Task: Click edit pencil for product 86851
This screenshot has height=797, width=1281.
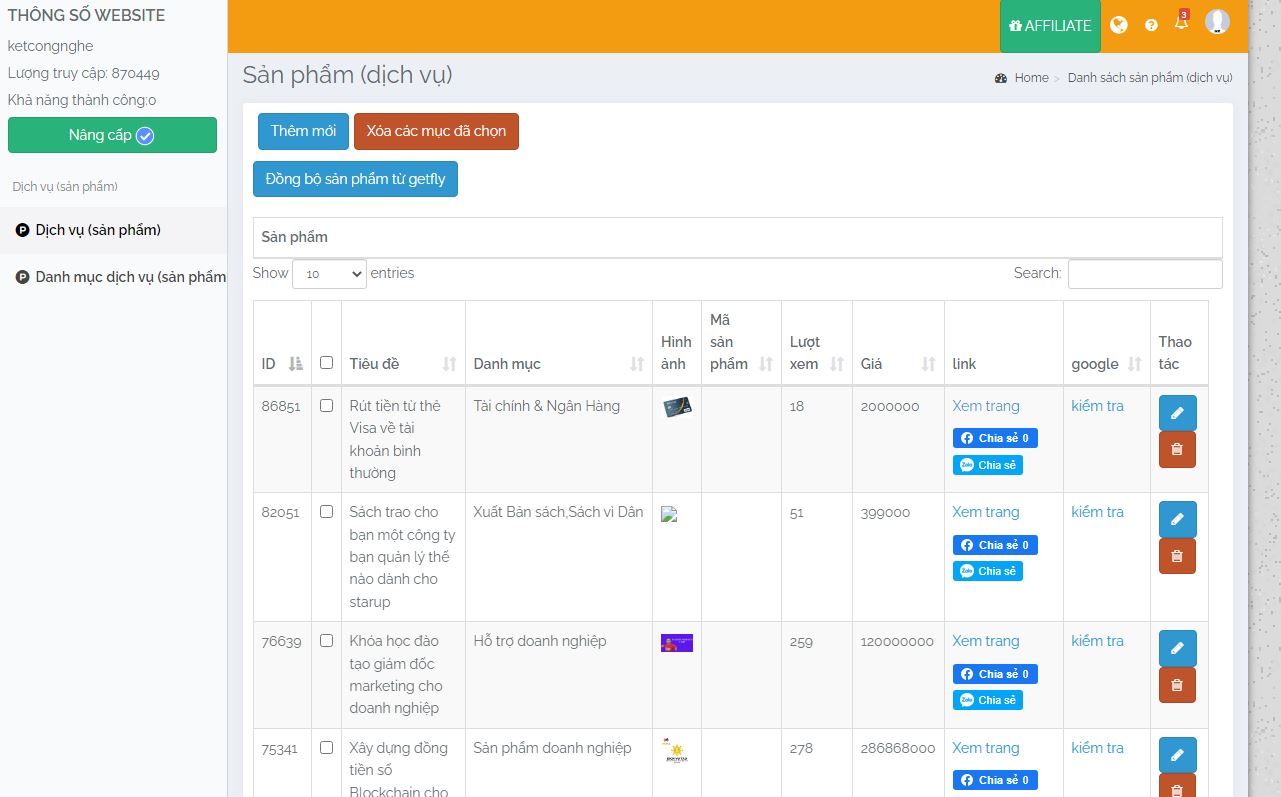Action: [1177, 413]
